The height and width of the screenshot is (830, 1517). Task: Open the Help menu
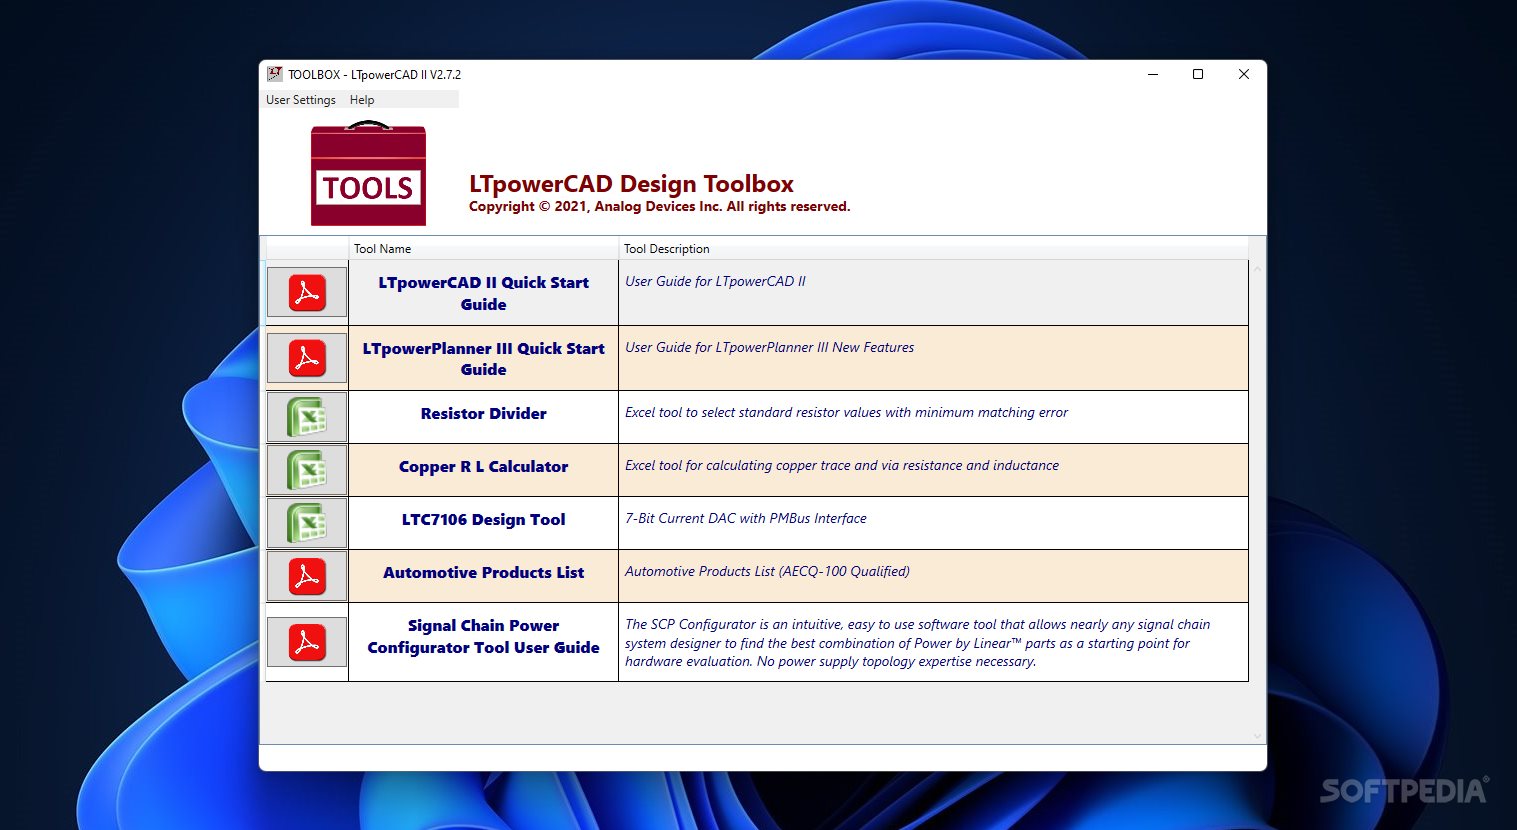click(x=362, y=100)
